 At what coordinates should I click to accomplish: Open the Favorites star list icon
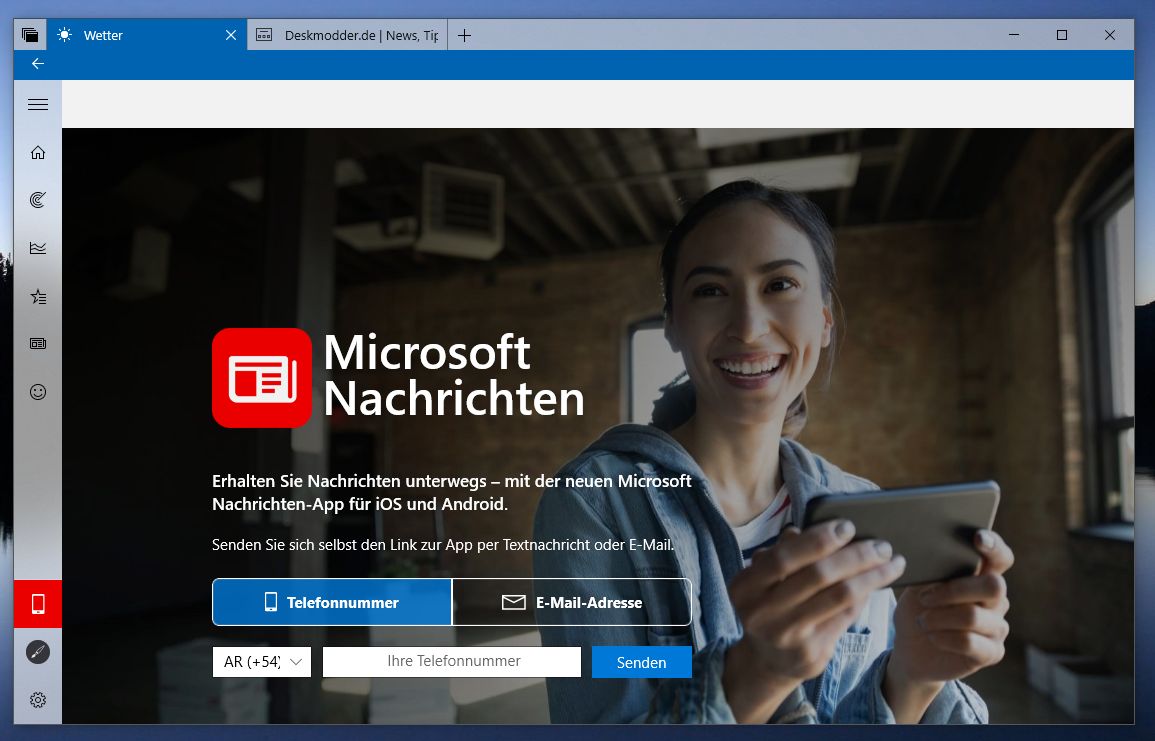38,297
